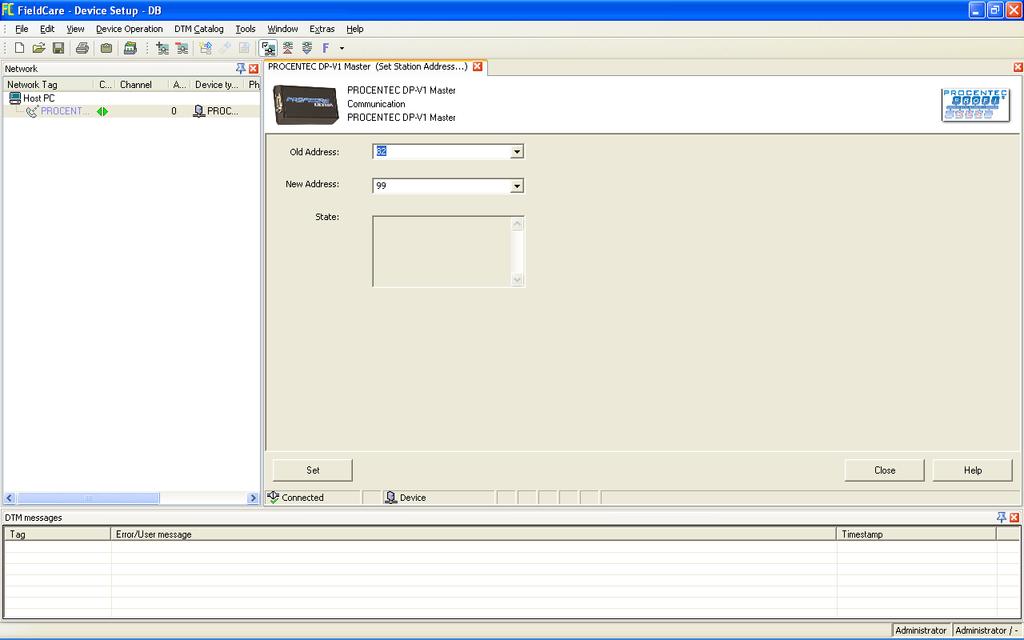Click the Network Tag column header

click(48, 84)
